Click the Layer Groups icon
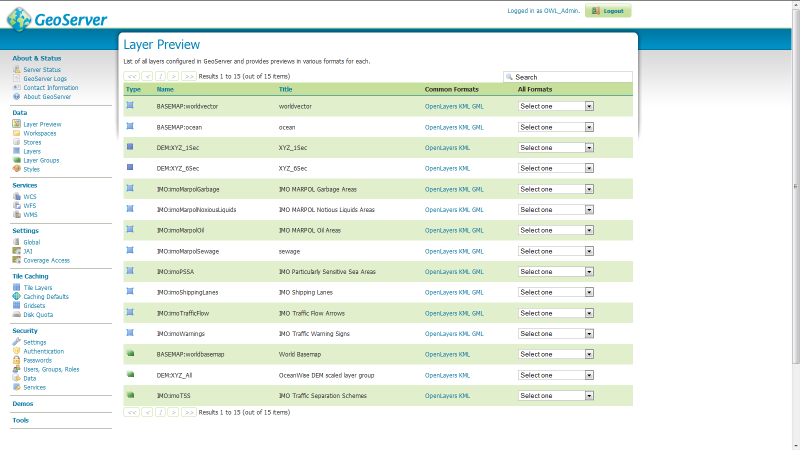This screenshot has height=450, width=800. (17, 160)
